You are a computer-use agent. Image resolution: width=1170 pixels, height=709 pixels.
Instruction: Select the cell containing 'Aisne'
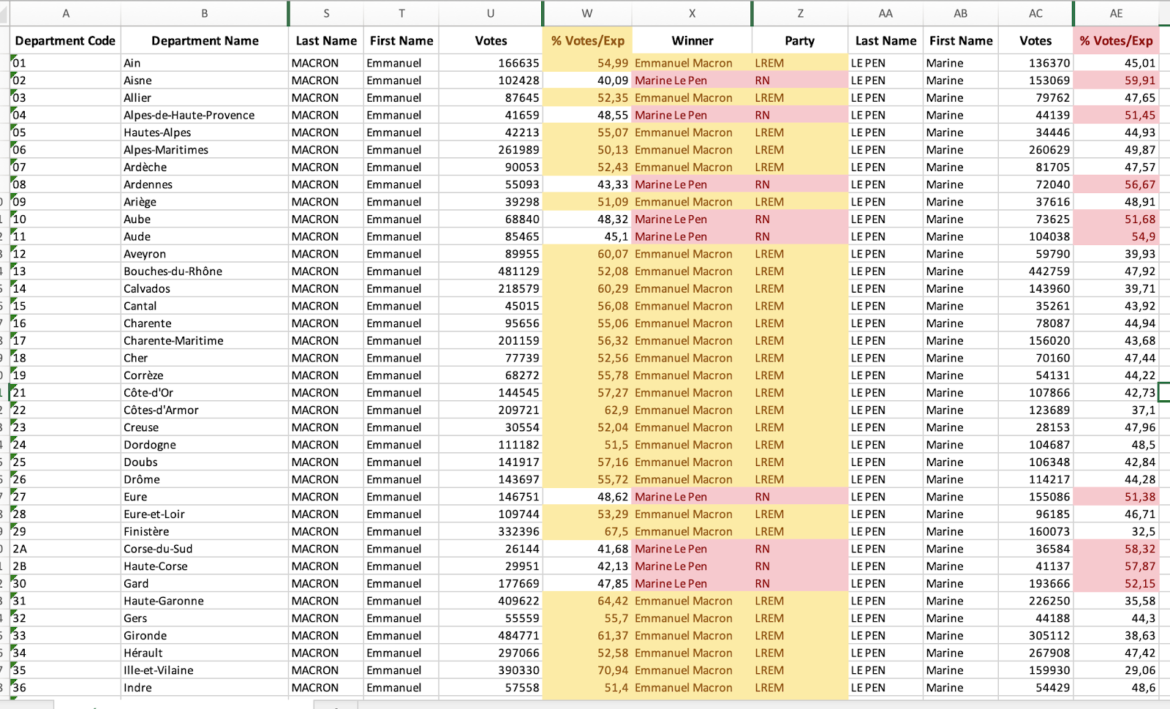(x=204, y=80)
